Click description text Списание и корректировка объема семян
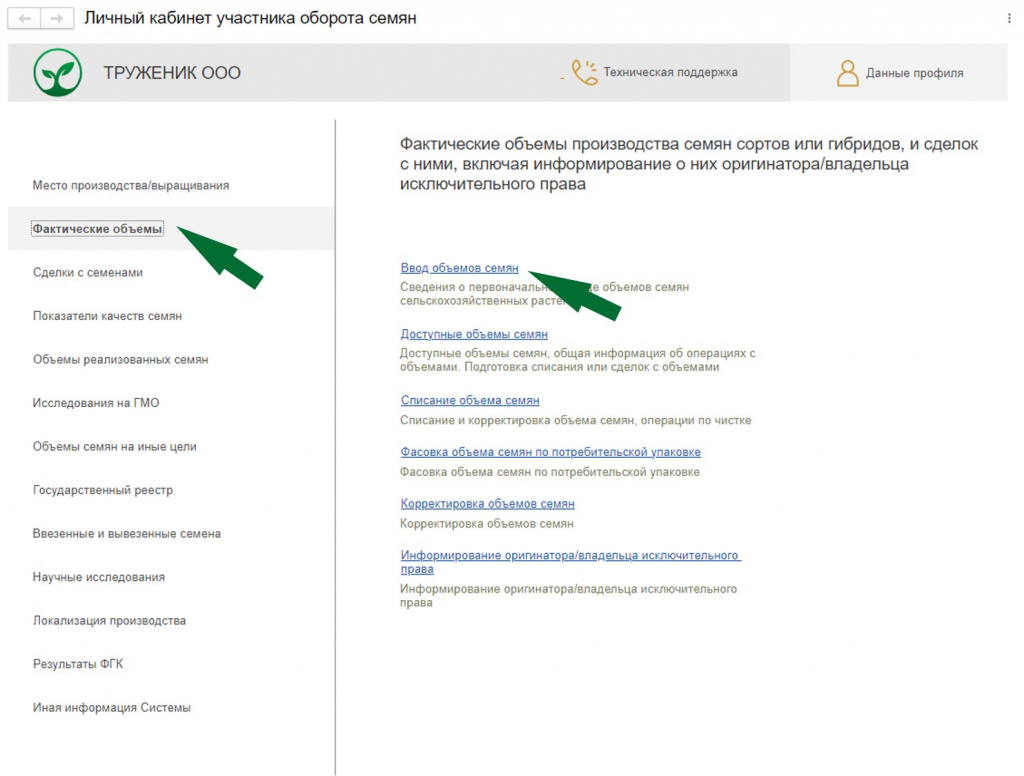The height and width of the screenshot is (776, 1024). [x=575, y=420]
